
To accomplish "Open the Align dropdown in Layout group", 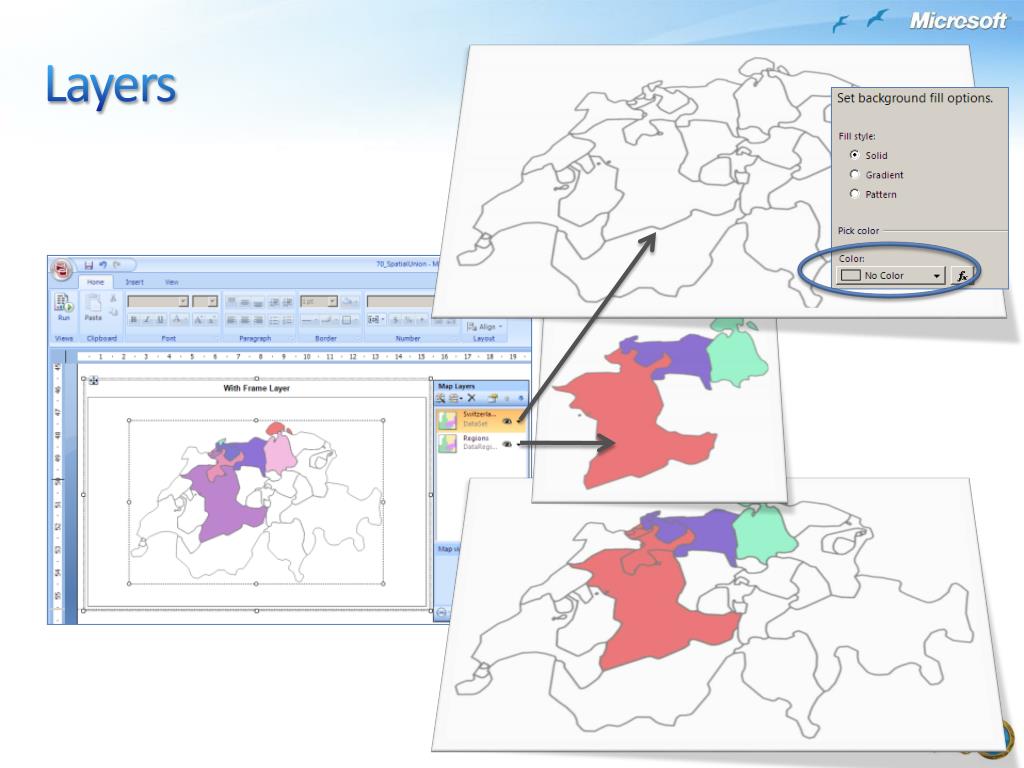I will click(x=484, y=327).
